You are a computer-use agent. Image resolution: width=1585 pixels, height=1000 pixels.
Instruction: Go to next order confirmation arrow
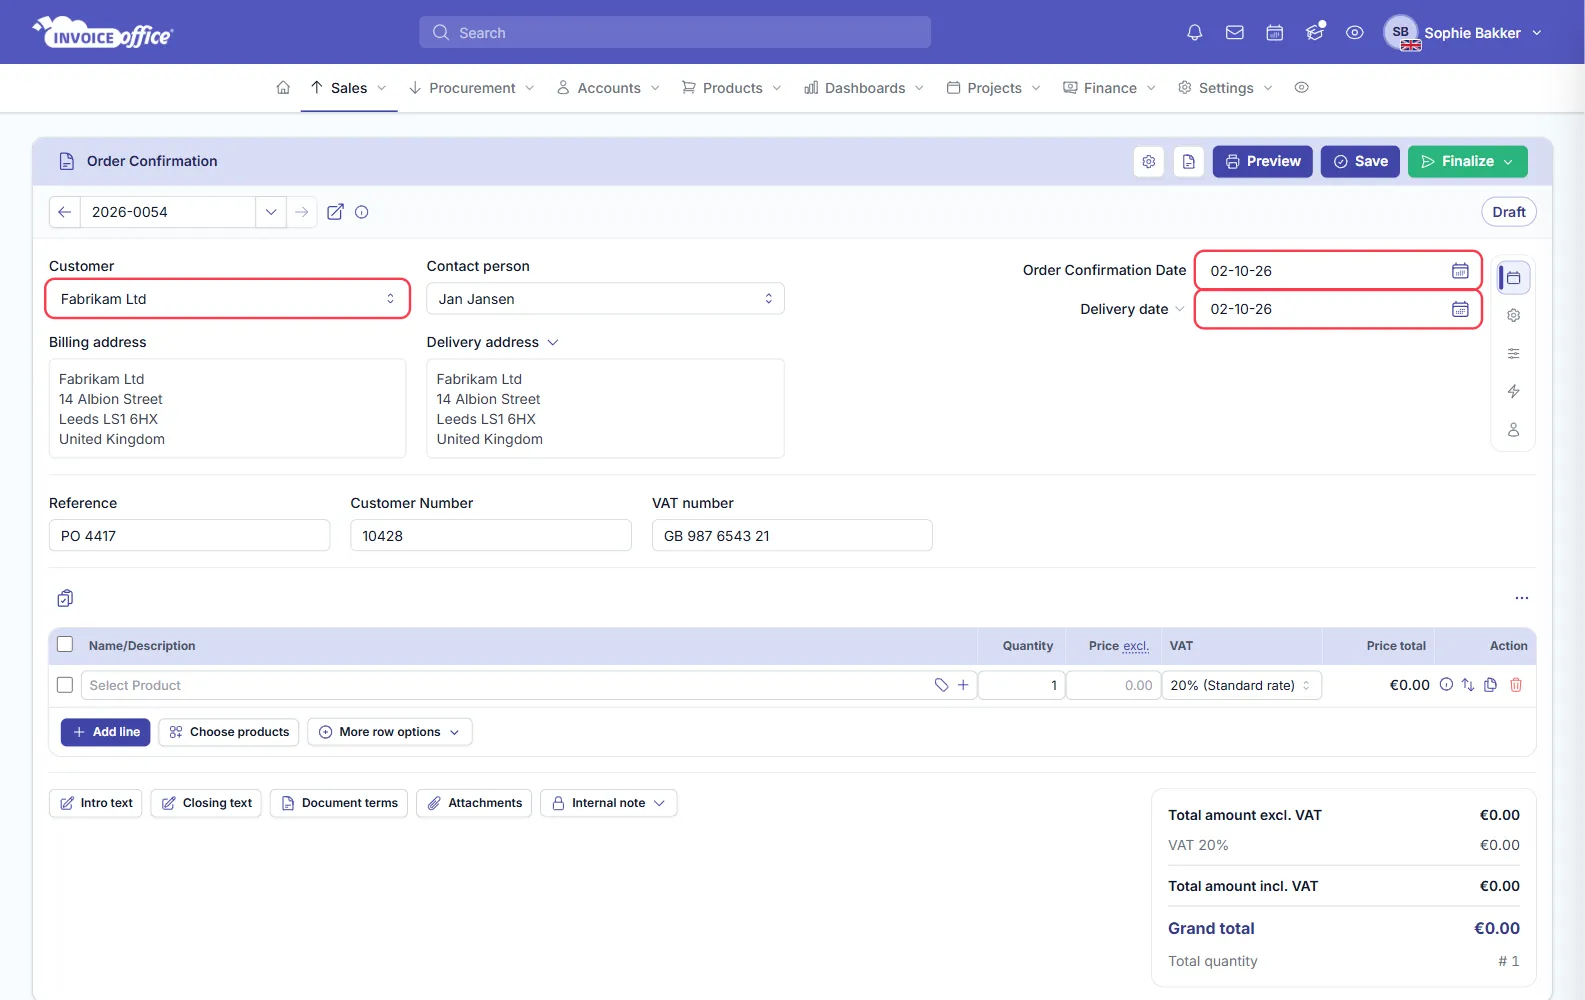pos(301,212)
